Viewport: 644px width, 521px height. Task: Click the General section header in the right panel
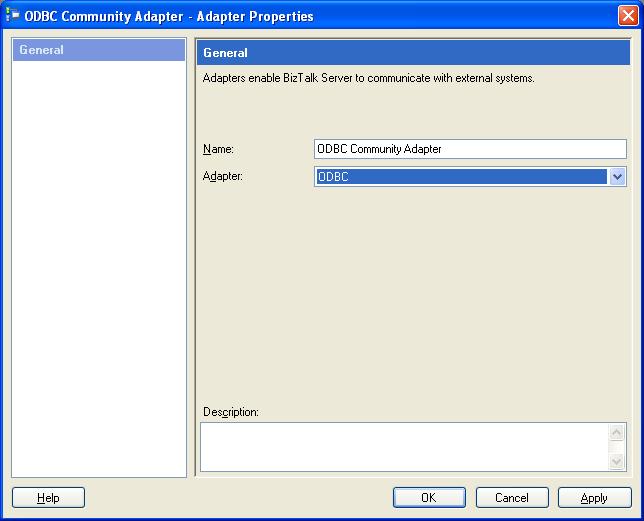coord(413,53)
